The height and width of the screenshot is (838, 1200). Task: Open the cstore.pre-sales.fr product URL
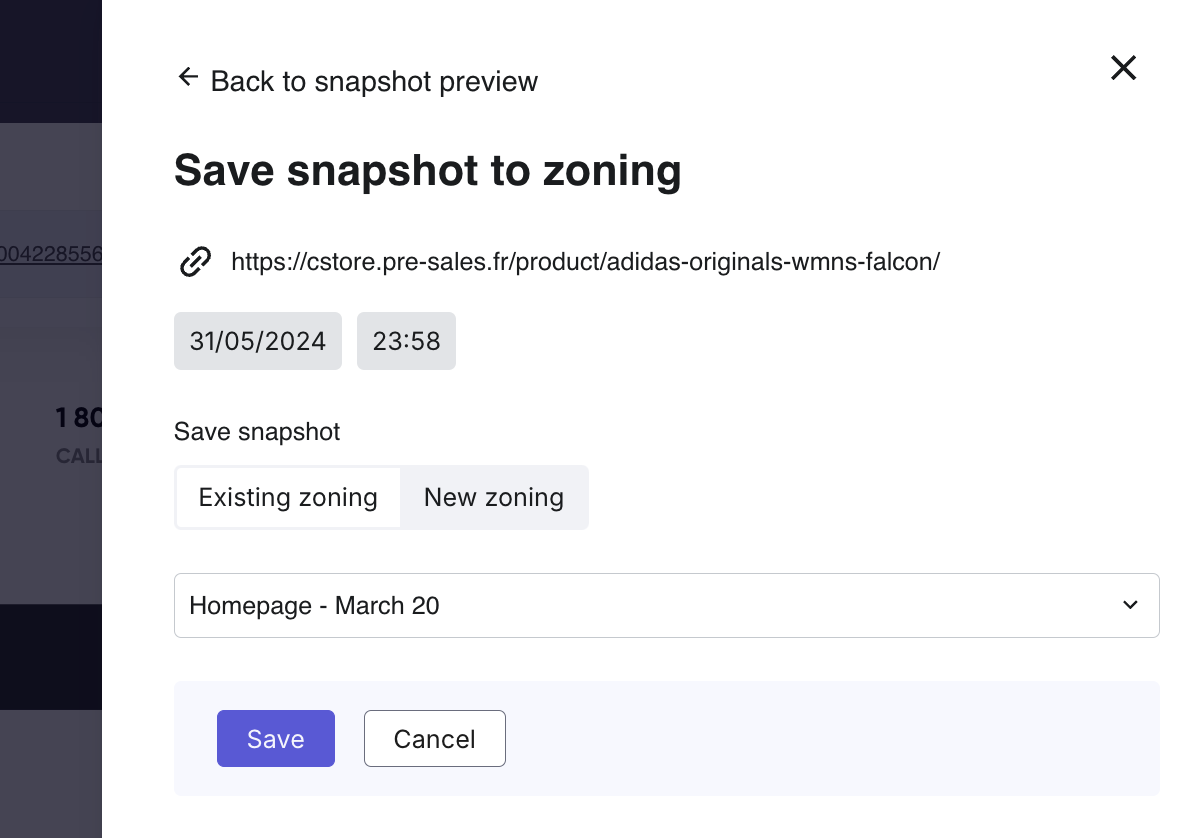(x=586, y=261)
